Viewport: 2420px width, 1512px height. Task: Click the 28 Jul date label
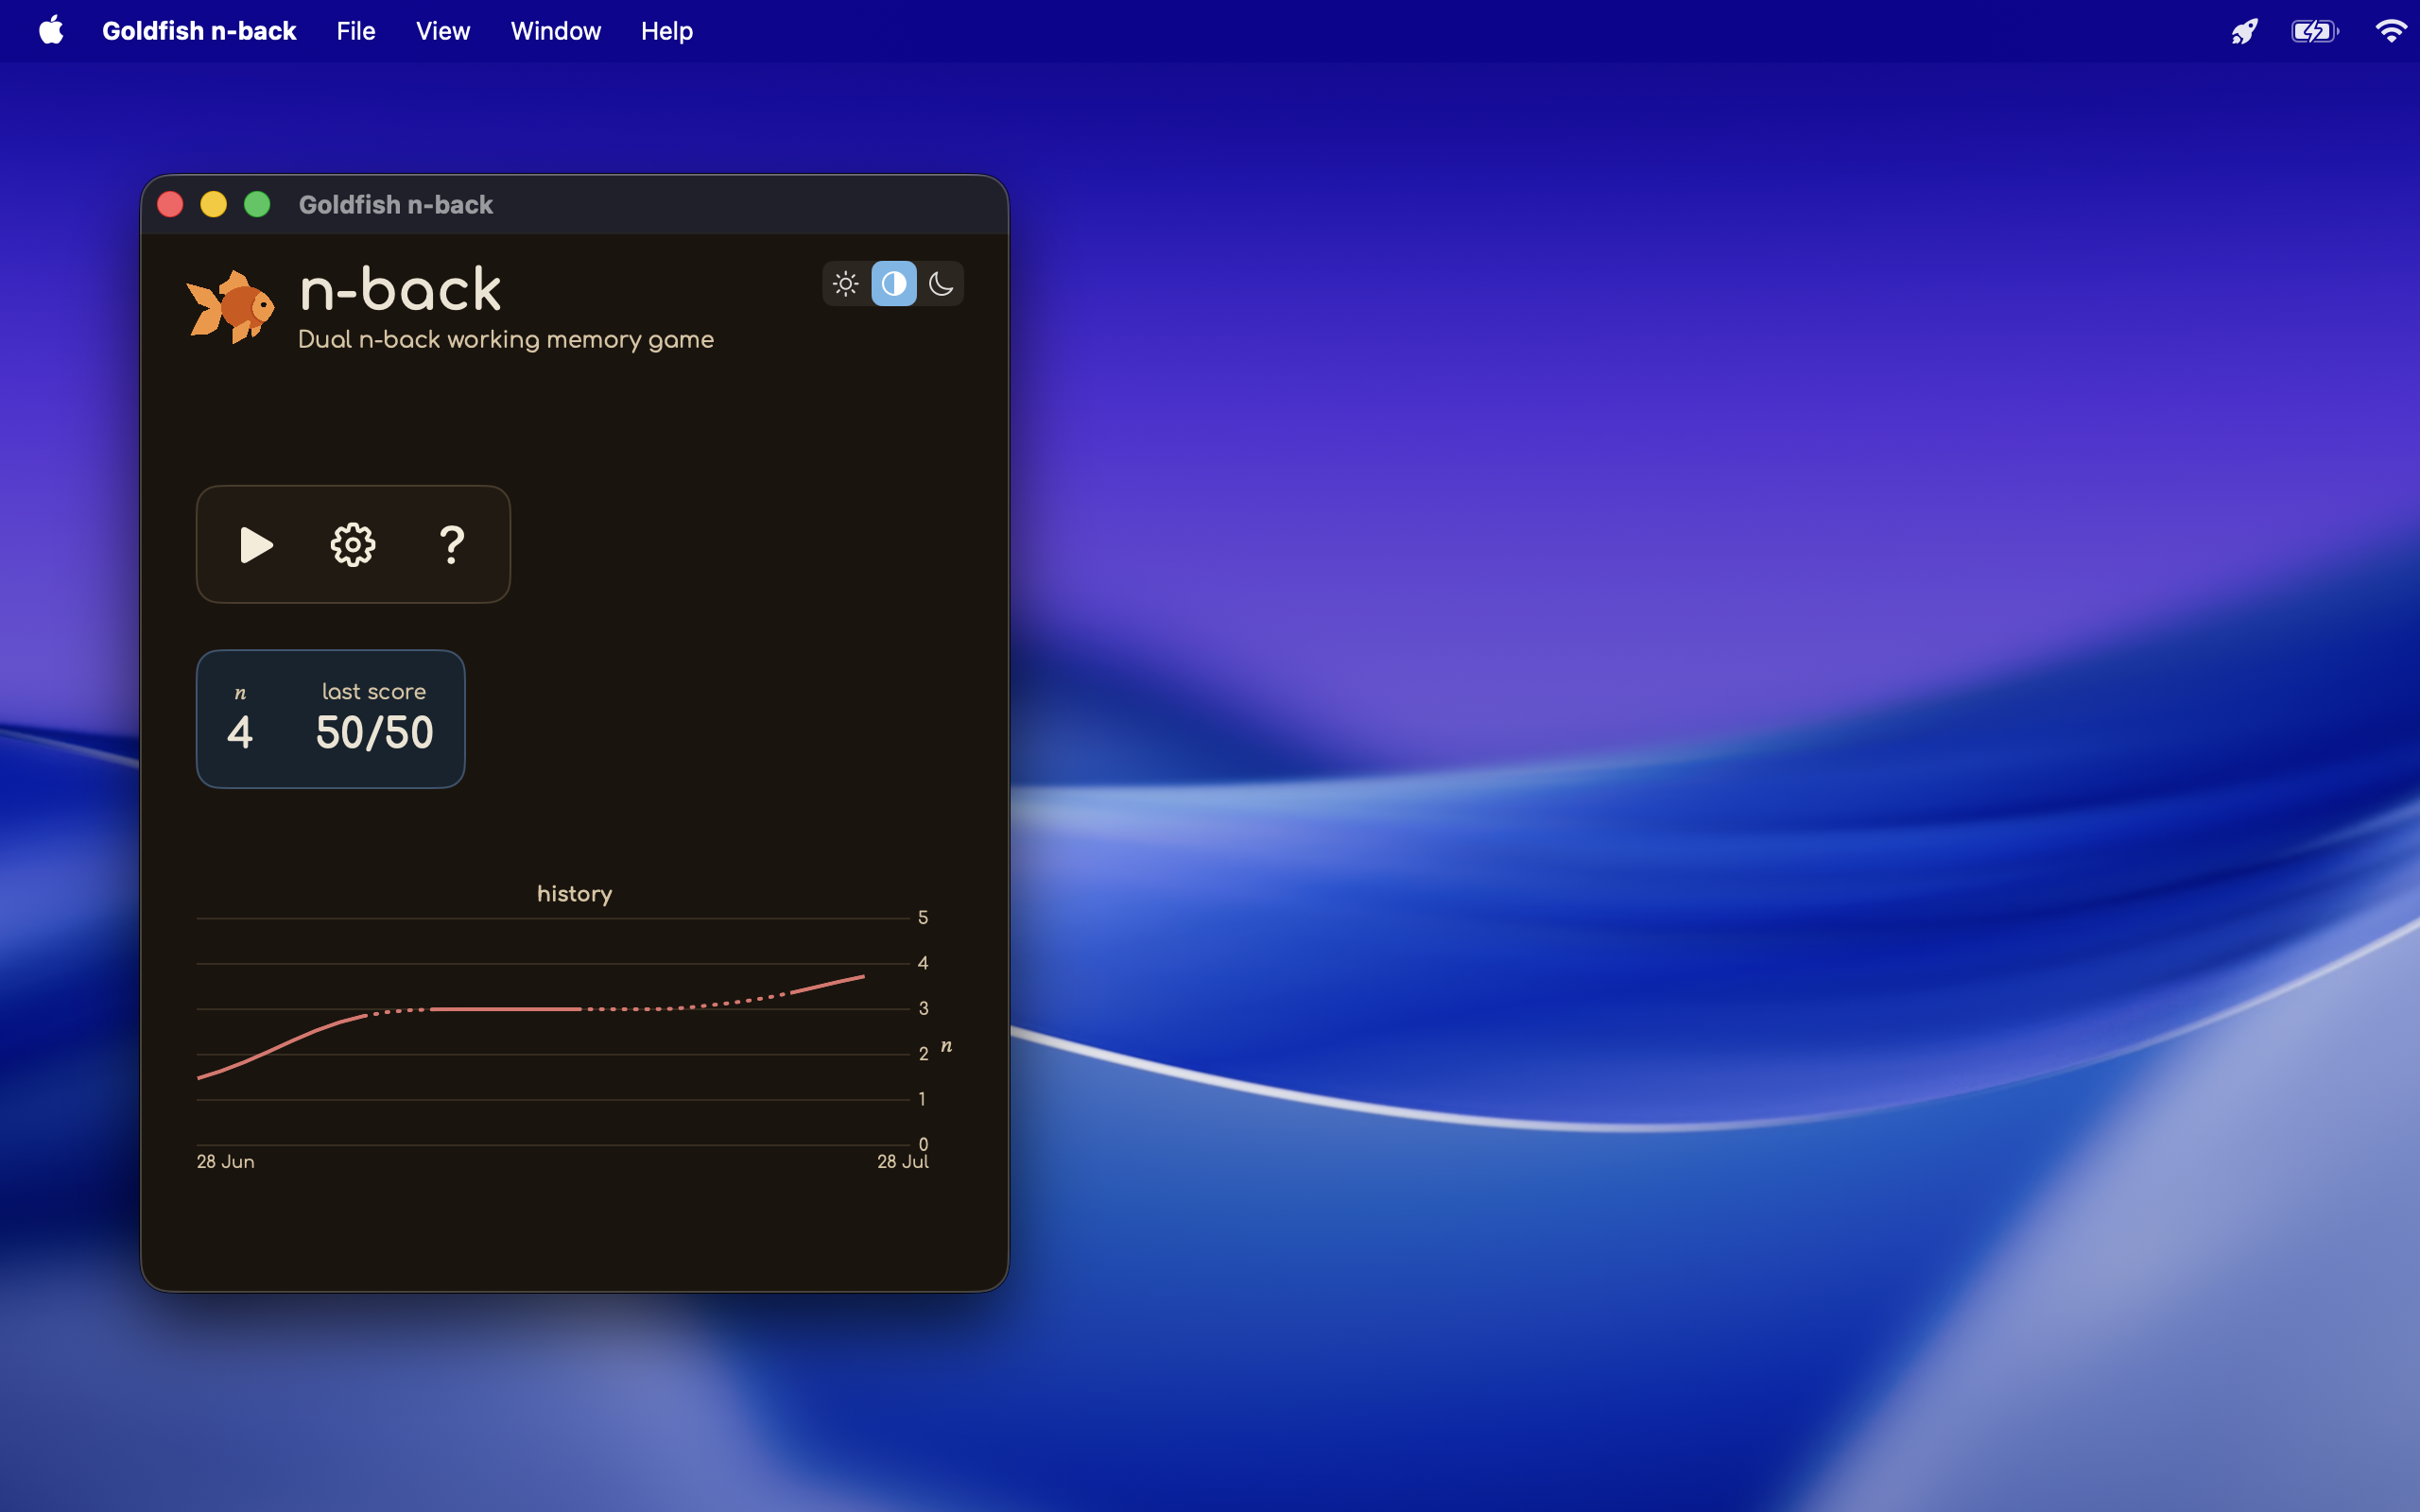tap(903, 1161)
